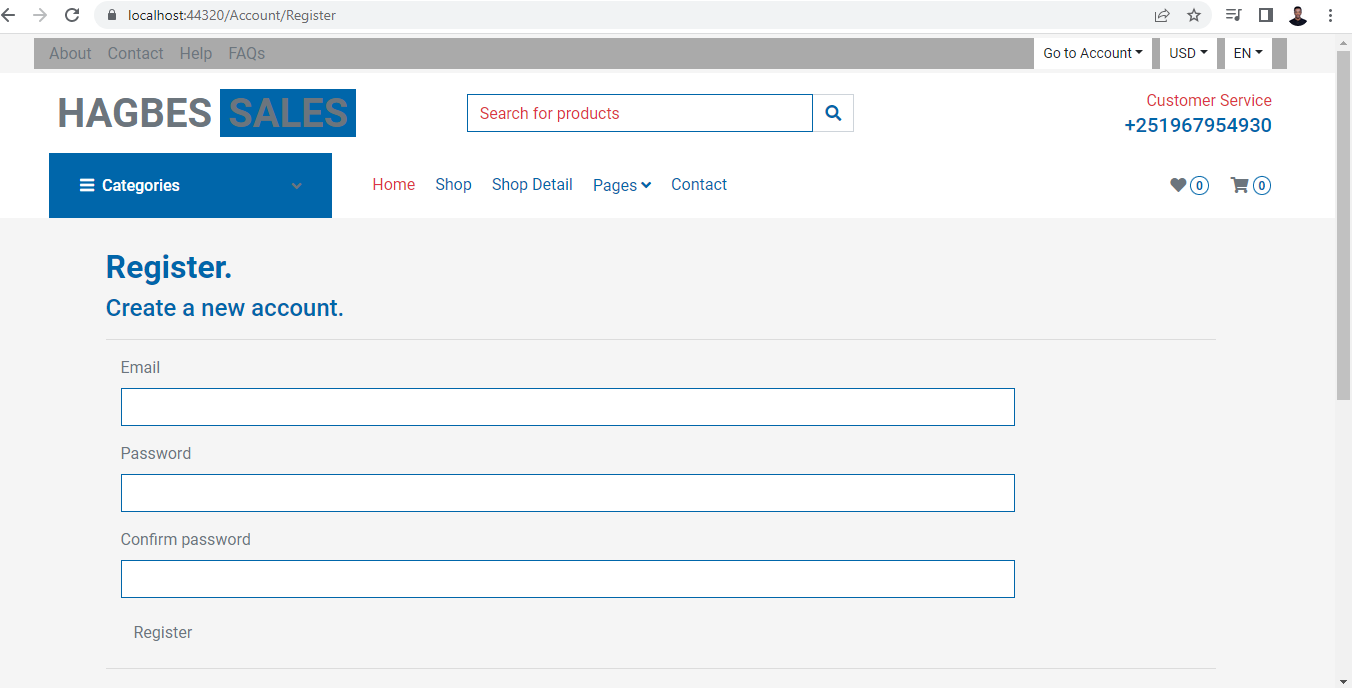1352x688 pixels.
Task: Open the Shop nav link
Action: click(453, 185)
